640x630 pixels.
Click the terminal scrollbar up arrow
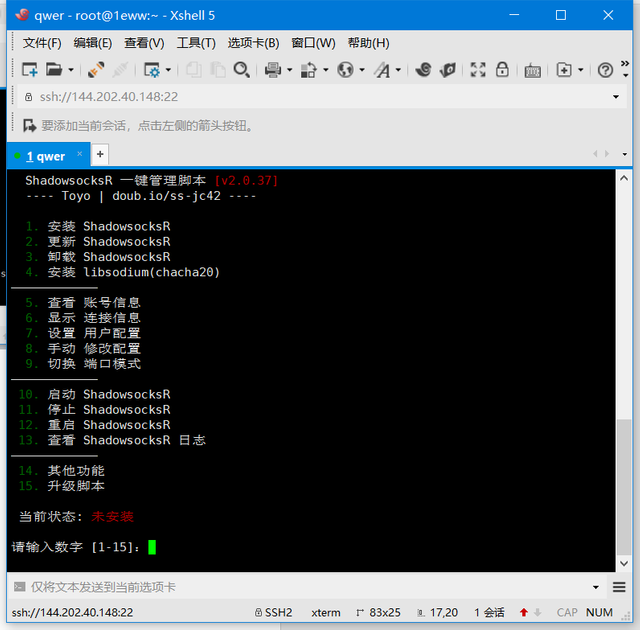click(x=624, y=178)
